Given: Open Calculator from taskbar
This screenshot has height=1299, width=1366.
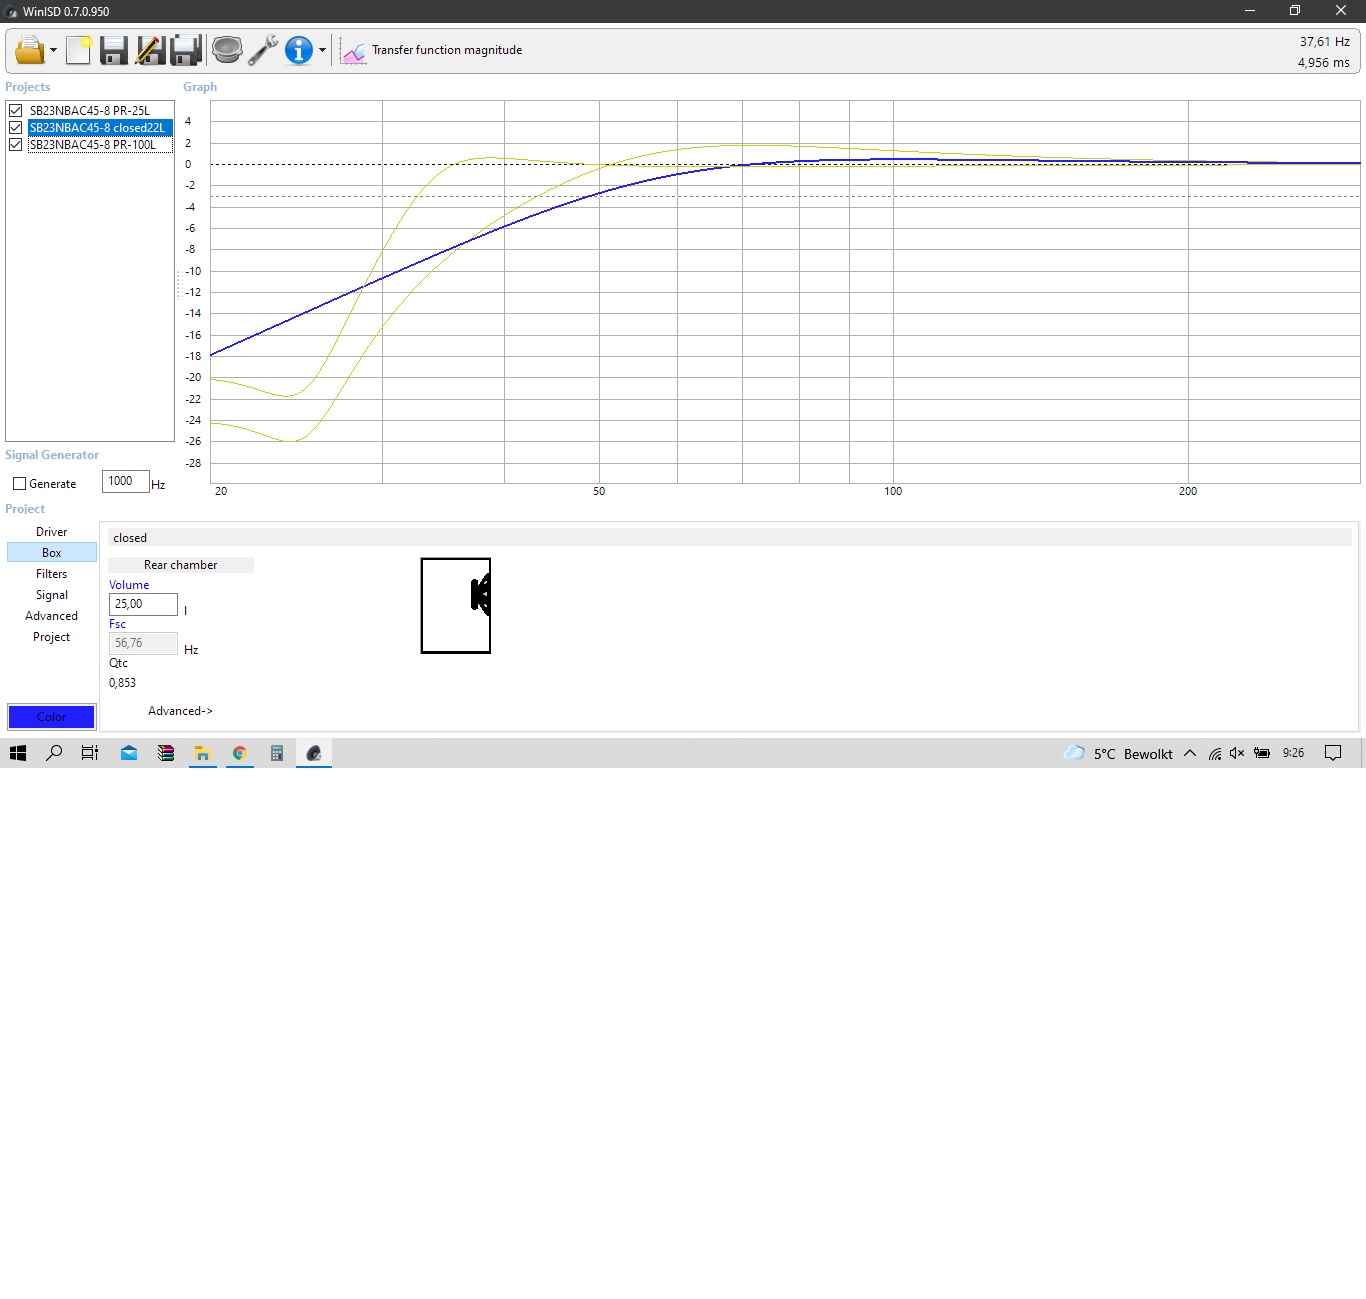Looking at the screenshot, I should 277,753.
